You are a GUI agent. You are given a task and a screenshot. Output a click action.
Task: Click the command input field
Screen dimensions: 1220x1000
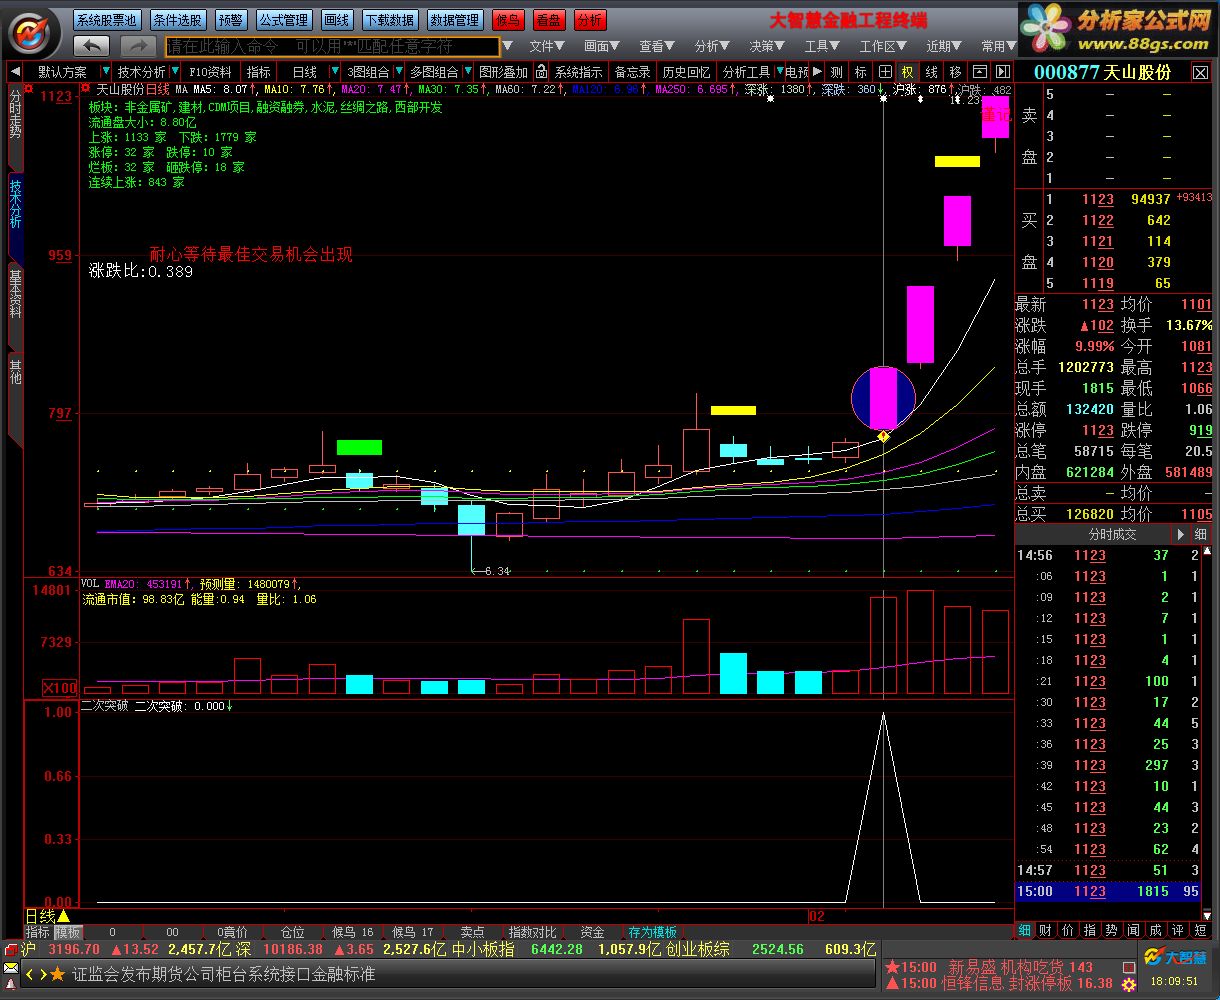[x=332, y=46]
